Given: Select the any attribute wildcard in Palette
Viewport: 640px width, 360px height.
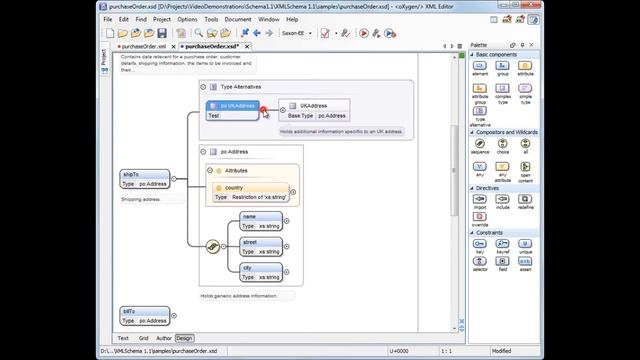Looking at the screenshot, I should [502, 171].
